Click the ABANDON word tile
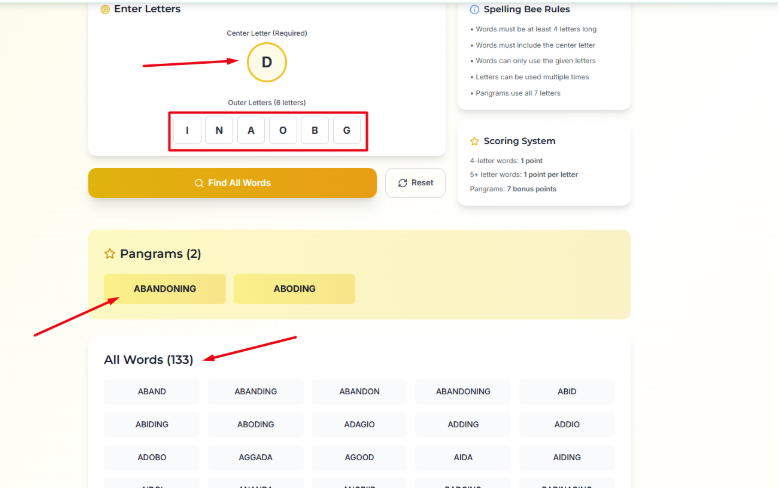 [359, 392]
